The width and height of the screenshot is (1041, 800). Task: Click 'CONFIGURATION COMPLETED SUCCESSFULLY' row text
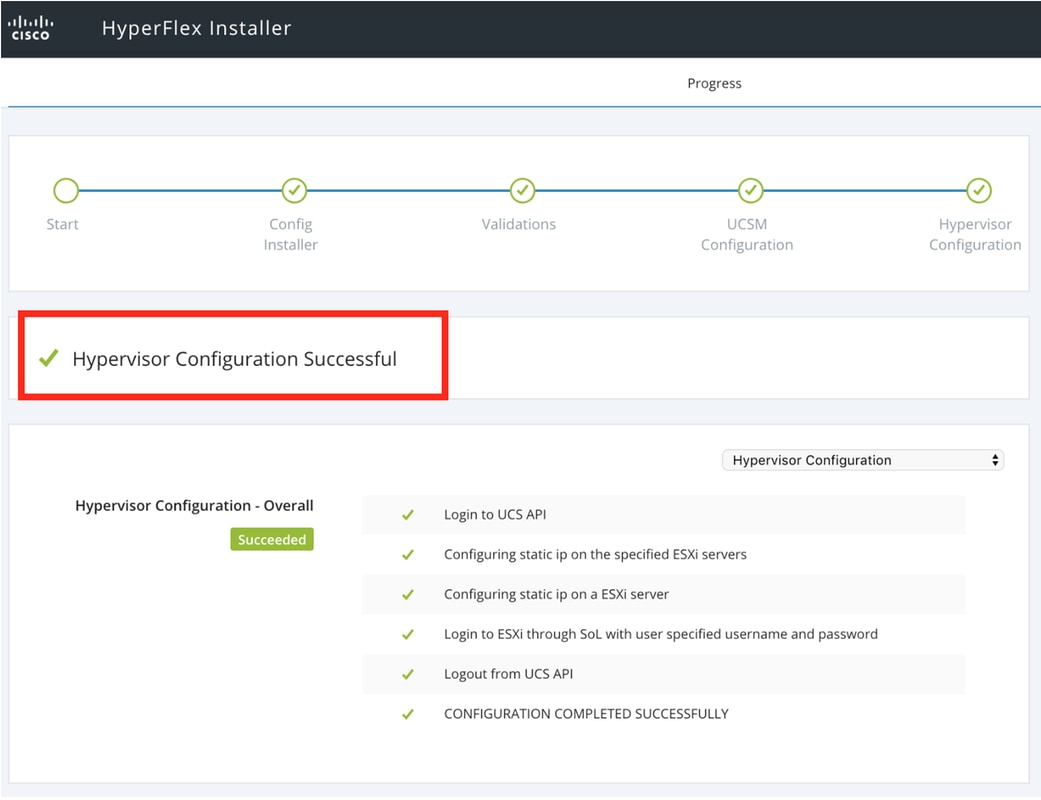point(586,714)
